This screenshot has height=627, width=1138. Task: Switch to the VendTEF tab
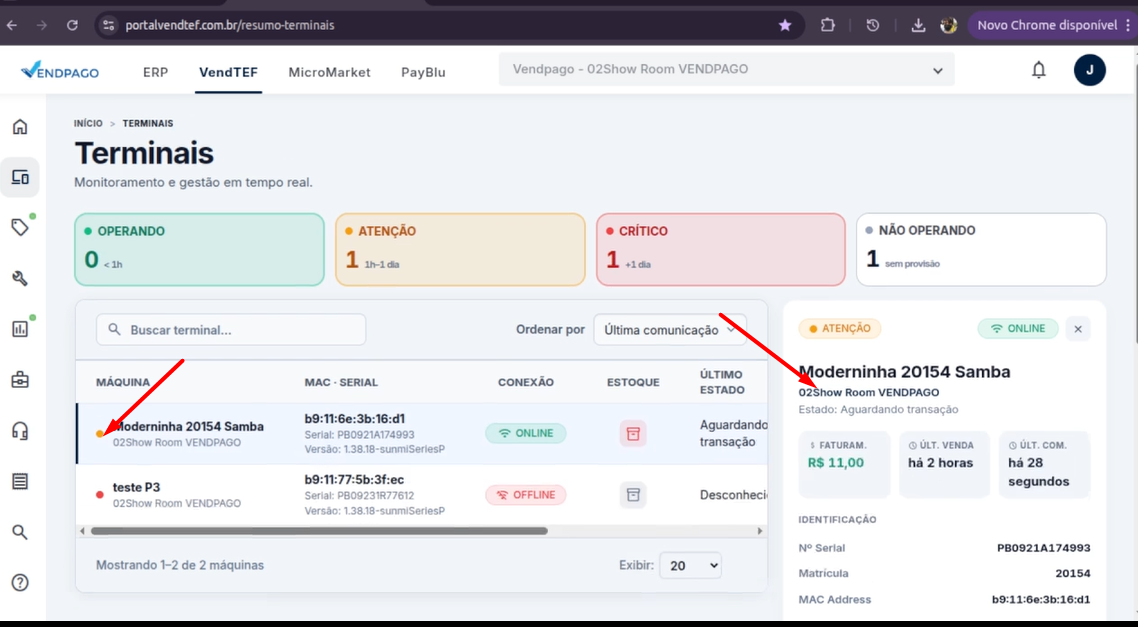[229, 72]
